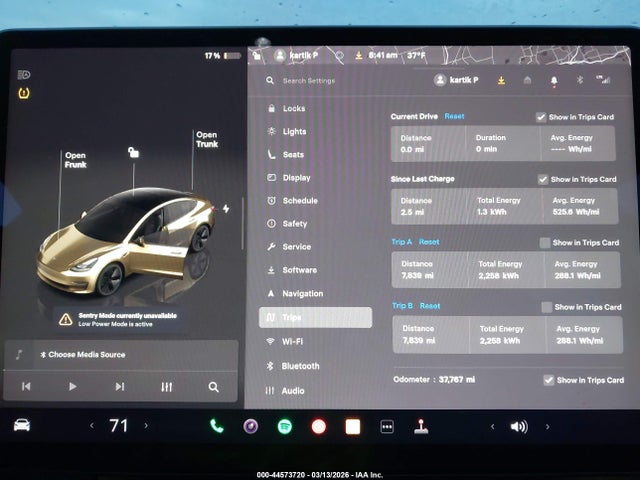Reset the Current Drive stats

click(454, 116)
